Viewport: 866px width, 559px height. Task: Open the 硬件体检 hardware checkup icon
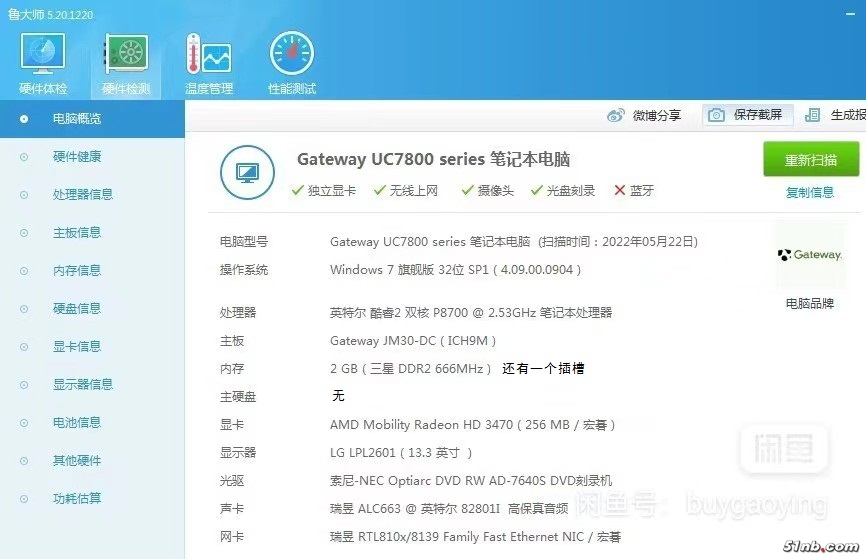coord(42,56)
